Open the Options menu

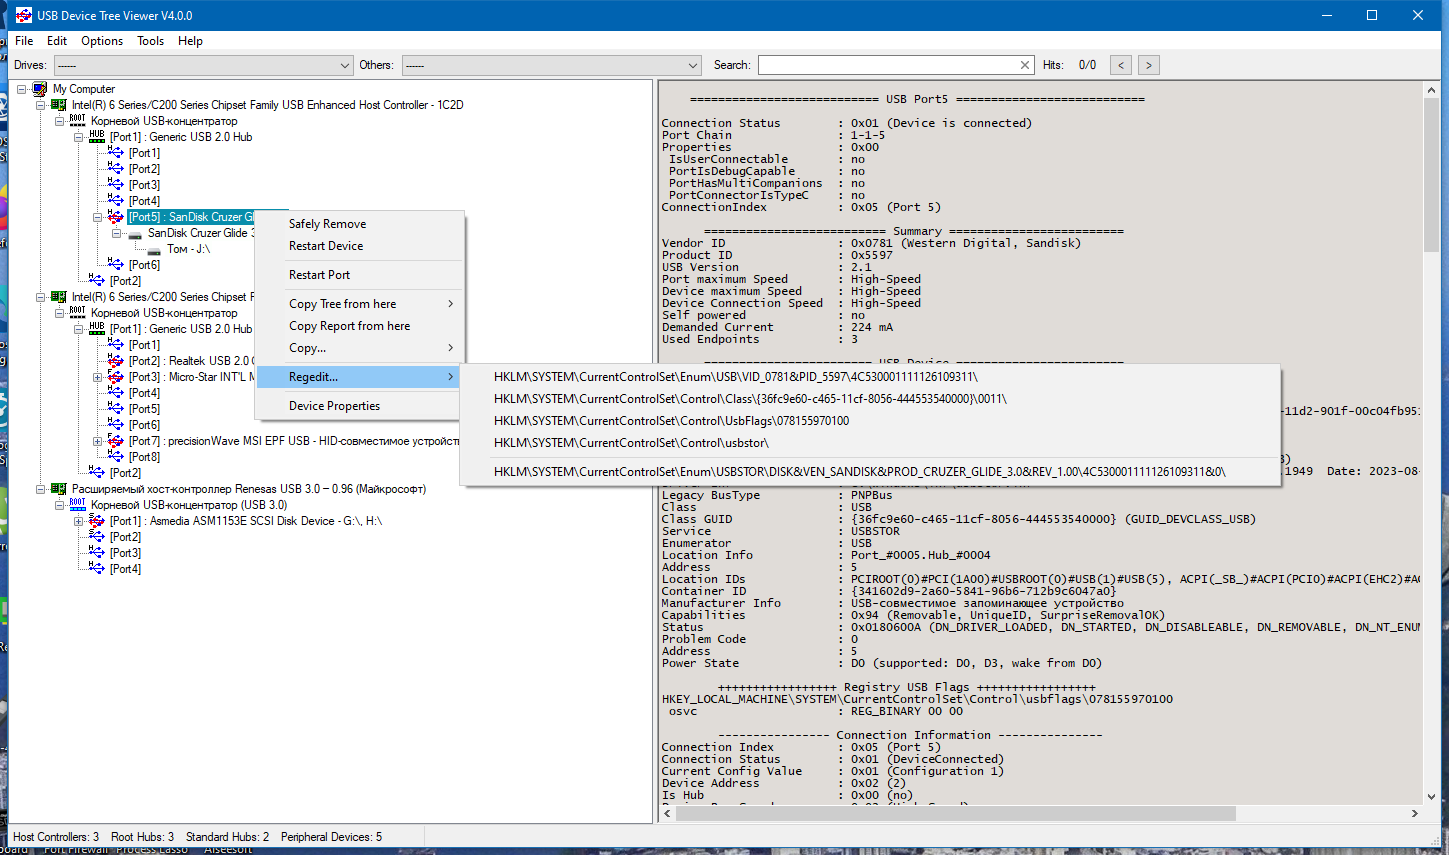tap(102, 41)
